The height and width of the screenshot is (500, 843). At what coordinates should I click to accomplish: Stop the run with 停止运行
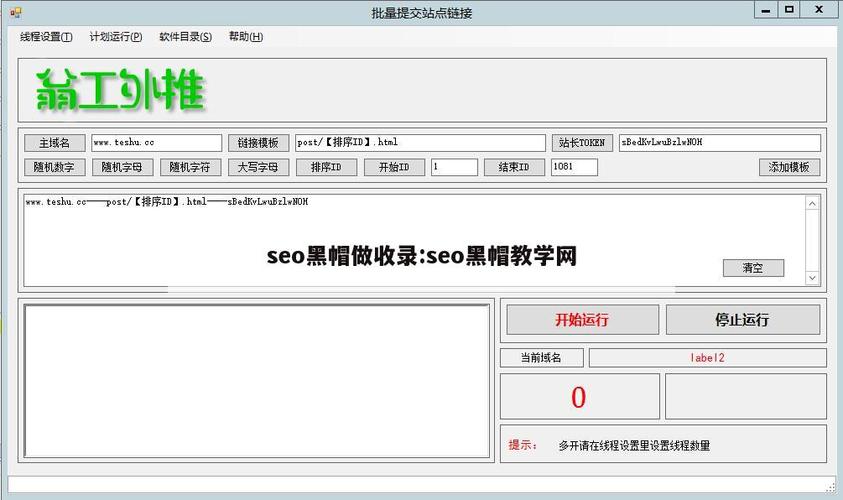pyautogui.click(x=743, y=320)
